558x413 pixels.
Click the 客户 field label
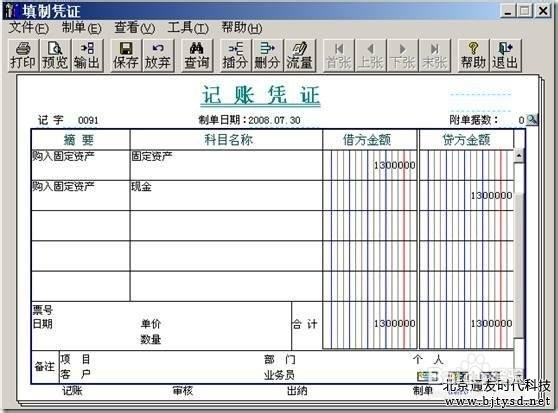(x=75, y=375)
